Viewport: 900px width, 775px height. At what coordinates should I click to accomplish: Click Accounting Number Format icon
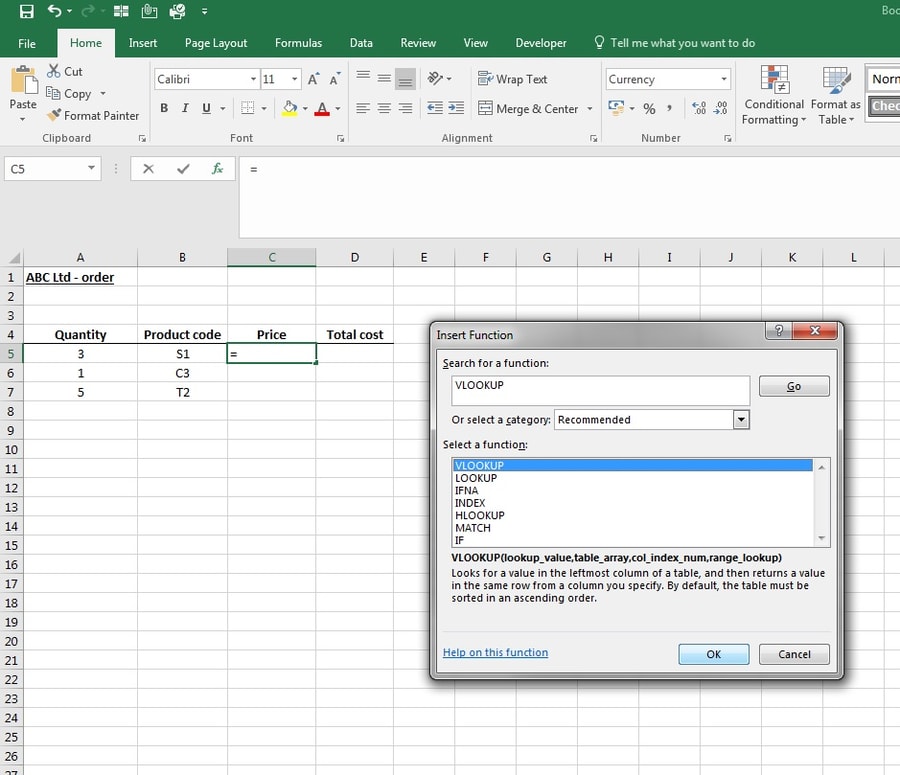click(x=616, y=108)
